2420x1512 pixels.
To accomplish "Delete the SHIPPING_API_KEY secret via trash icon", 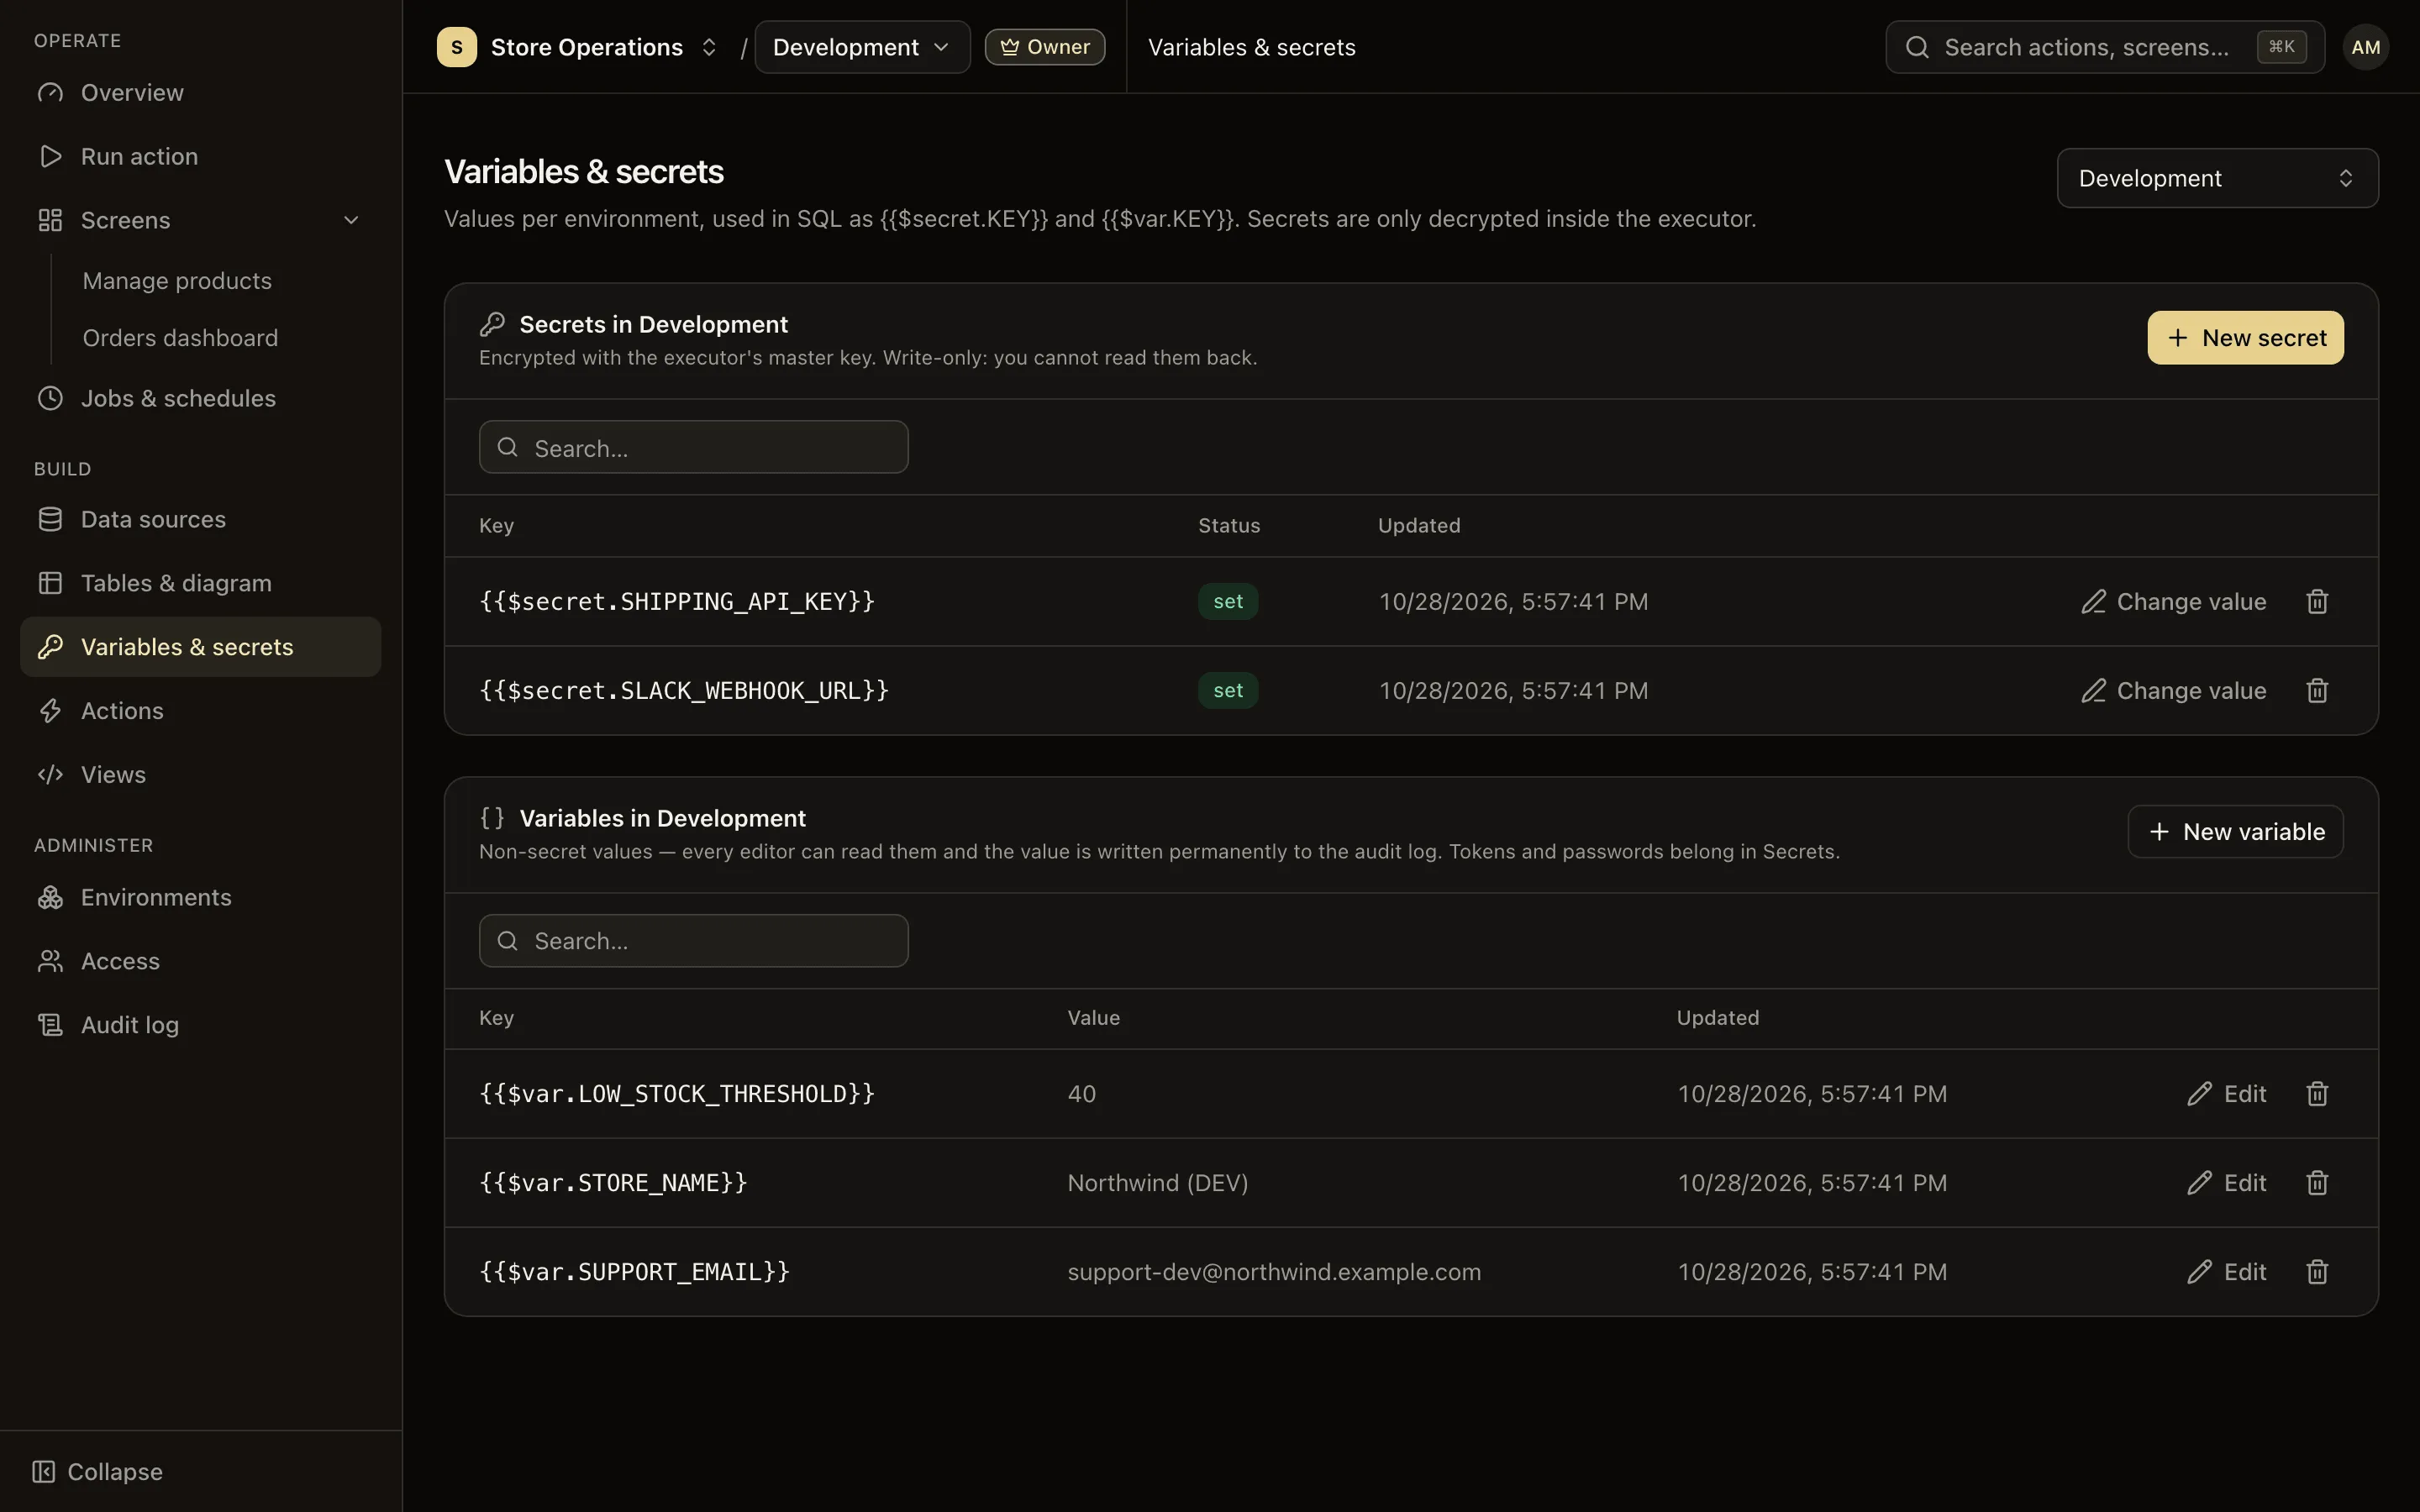I will pos(2317,601).
